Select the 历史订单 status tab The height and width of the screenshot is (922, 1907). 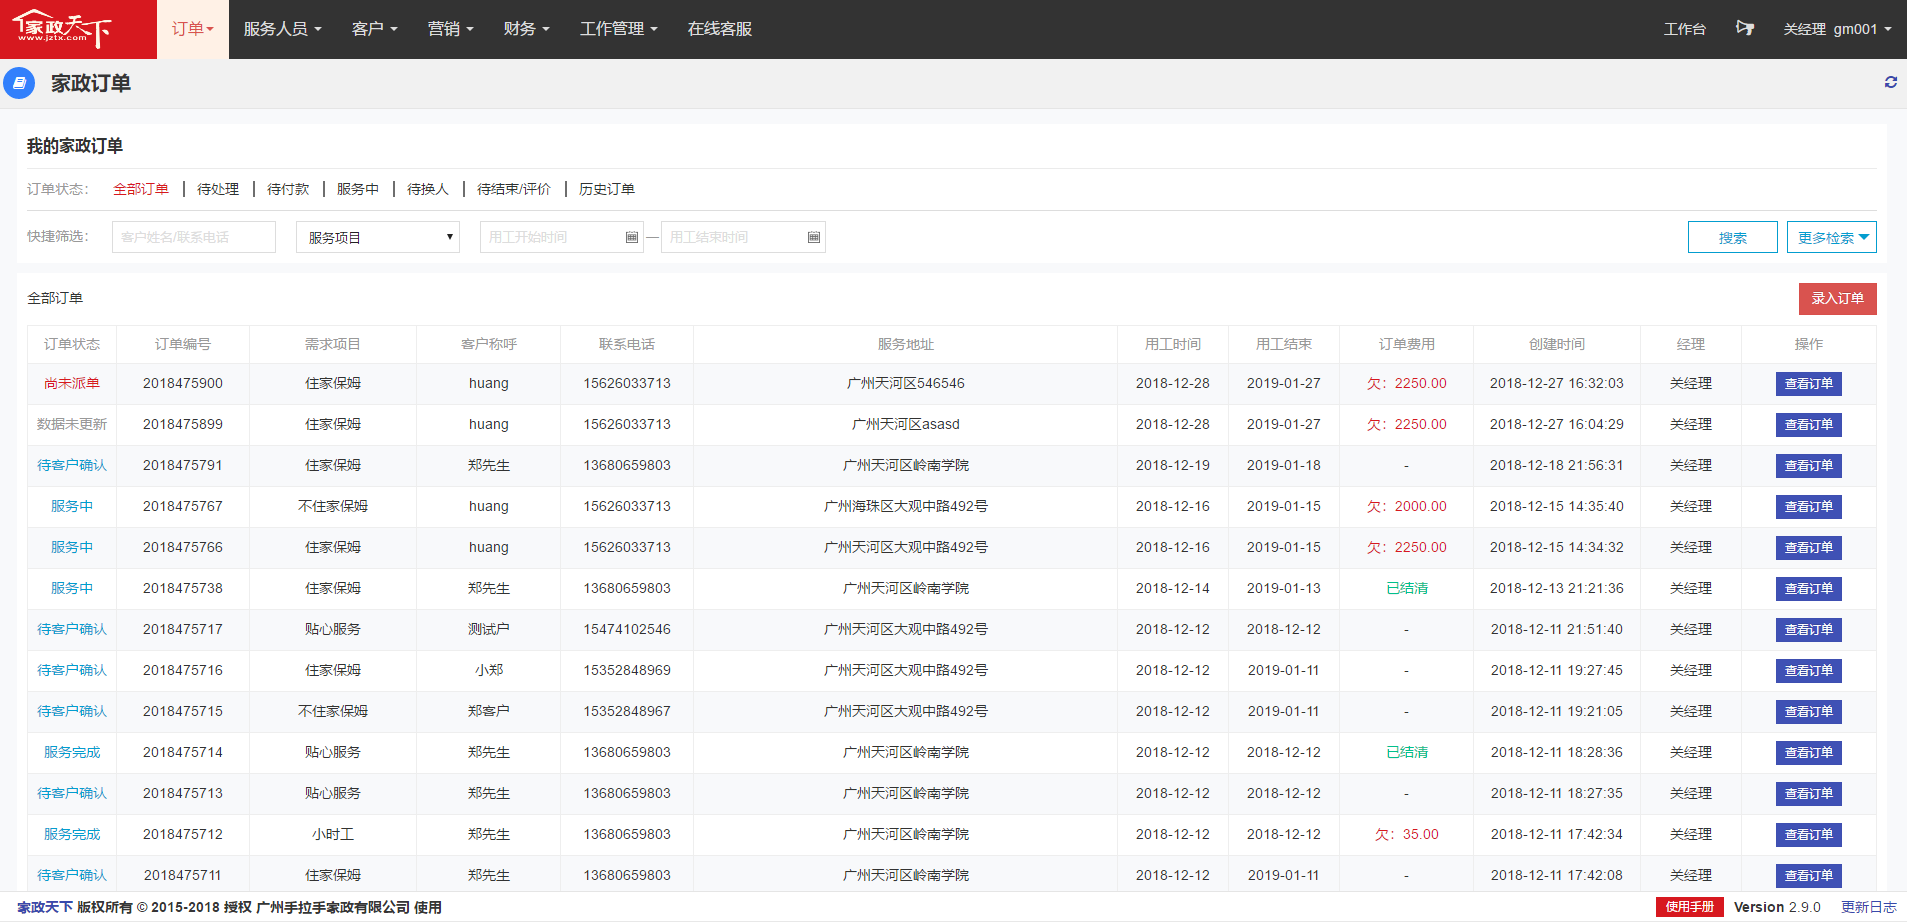coord(607,189)
